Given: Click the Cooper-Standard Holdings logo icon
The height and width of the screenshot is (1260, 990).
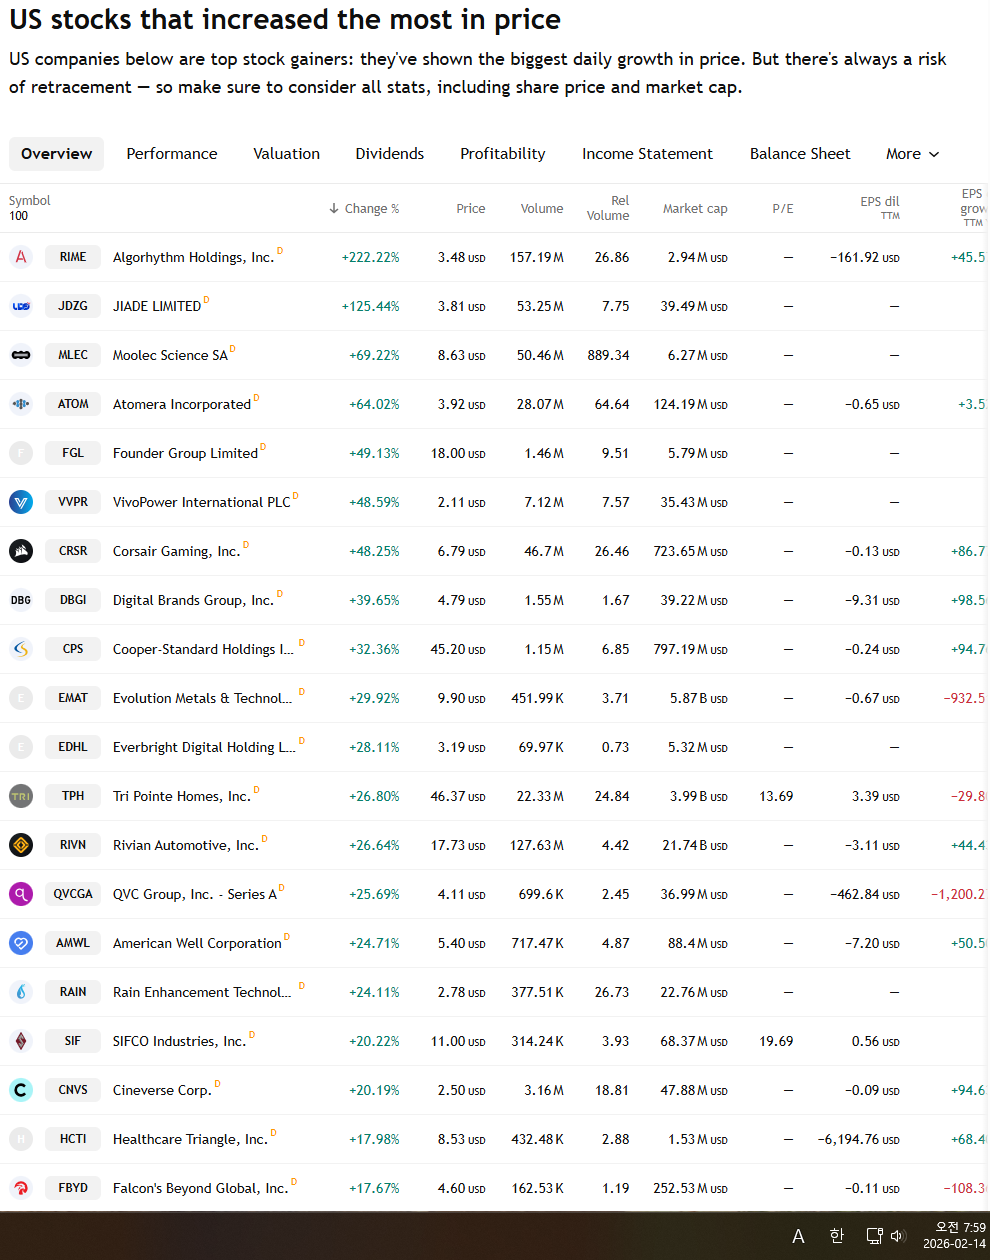Looking at the screenshot, I should click(21, 649).
